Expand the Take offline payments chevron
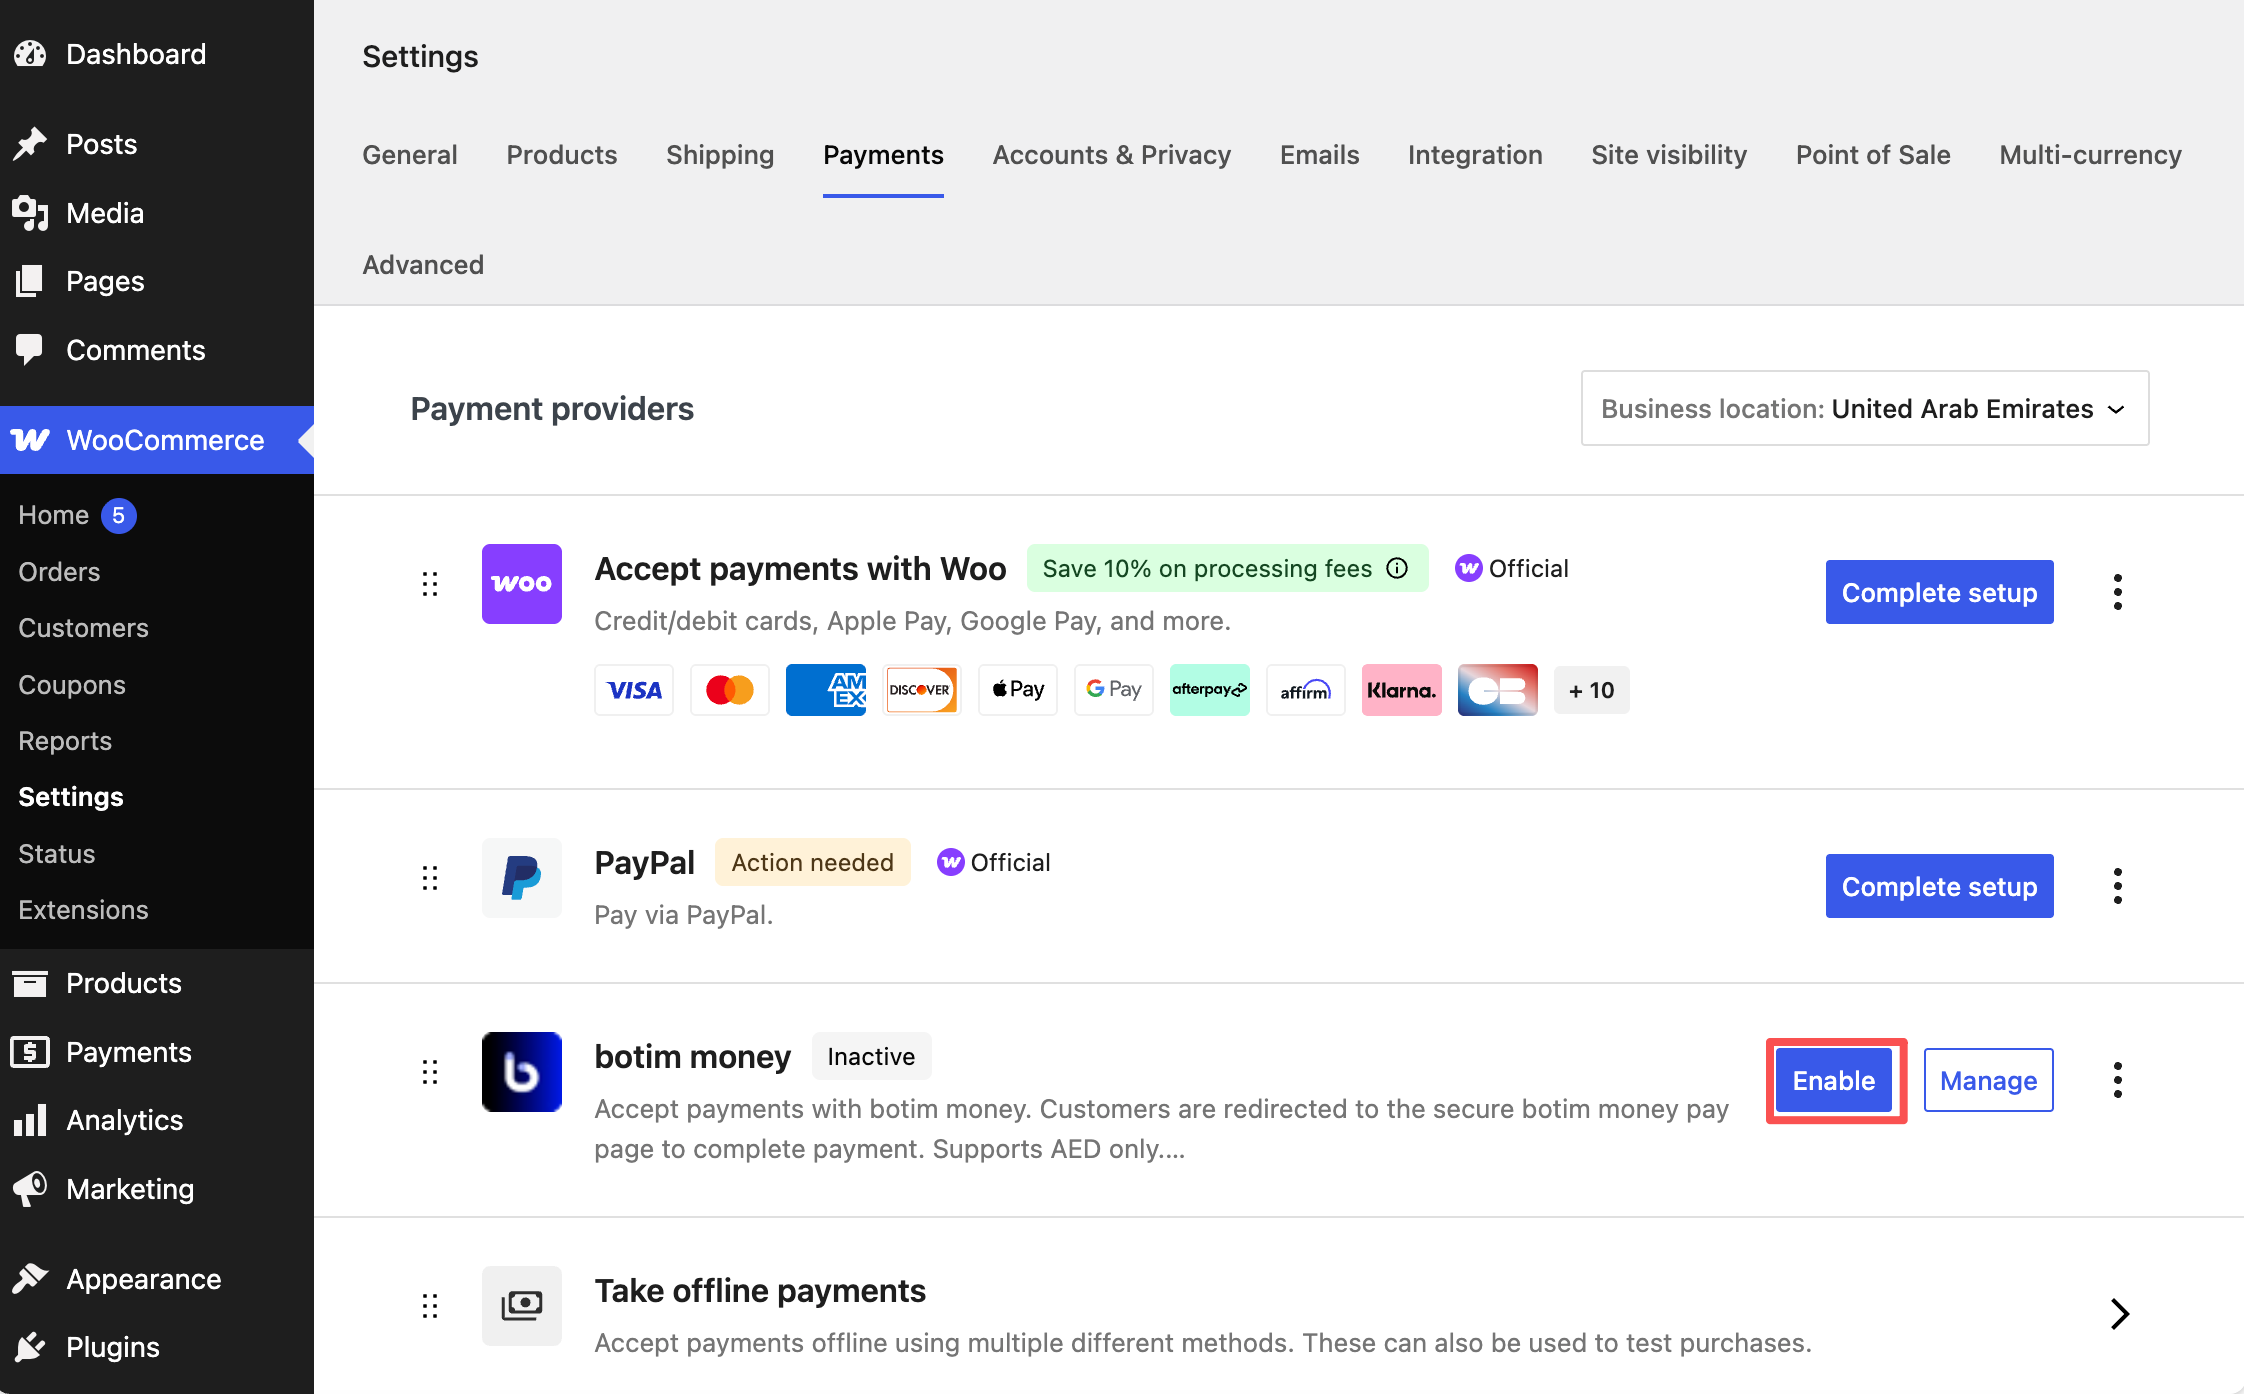Screen dimensions: 2244x1394 click(x=2119, y=1313)
